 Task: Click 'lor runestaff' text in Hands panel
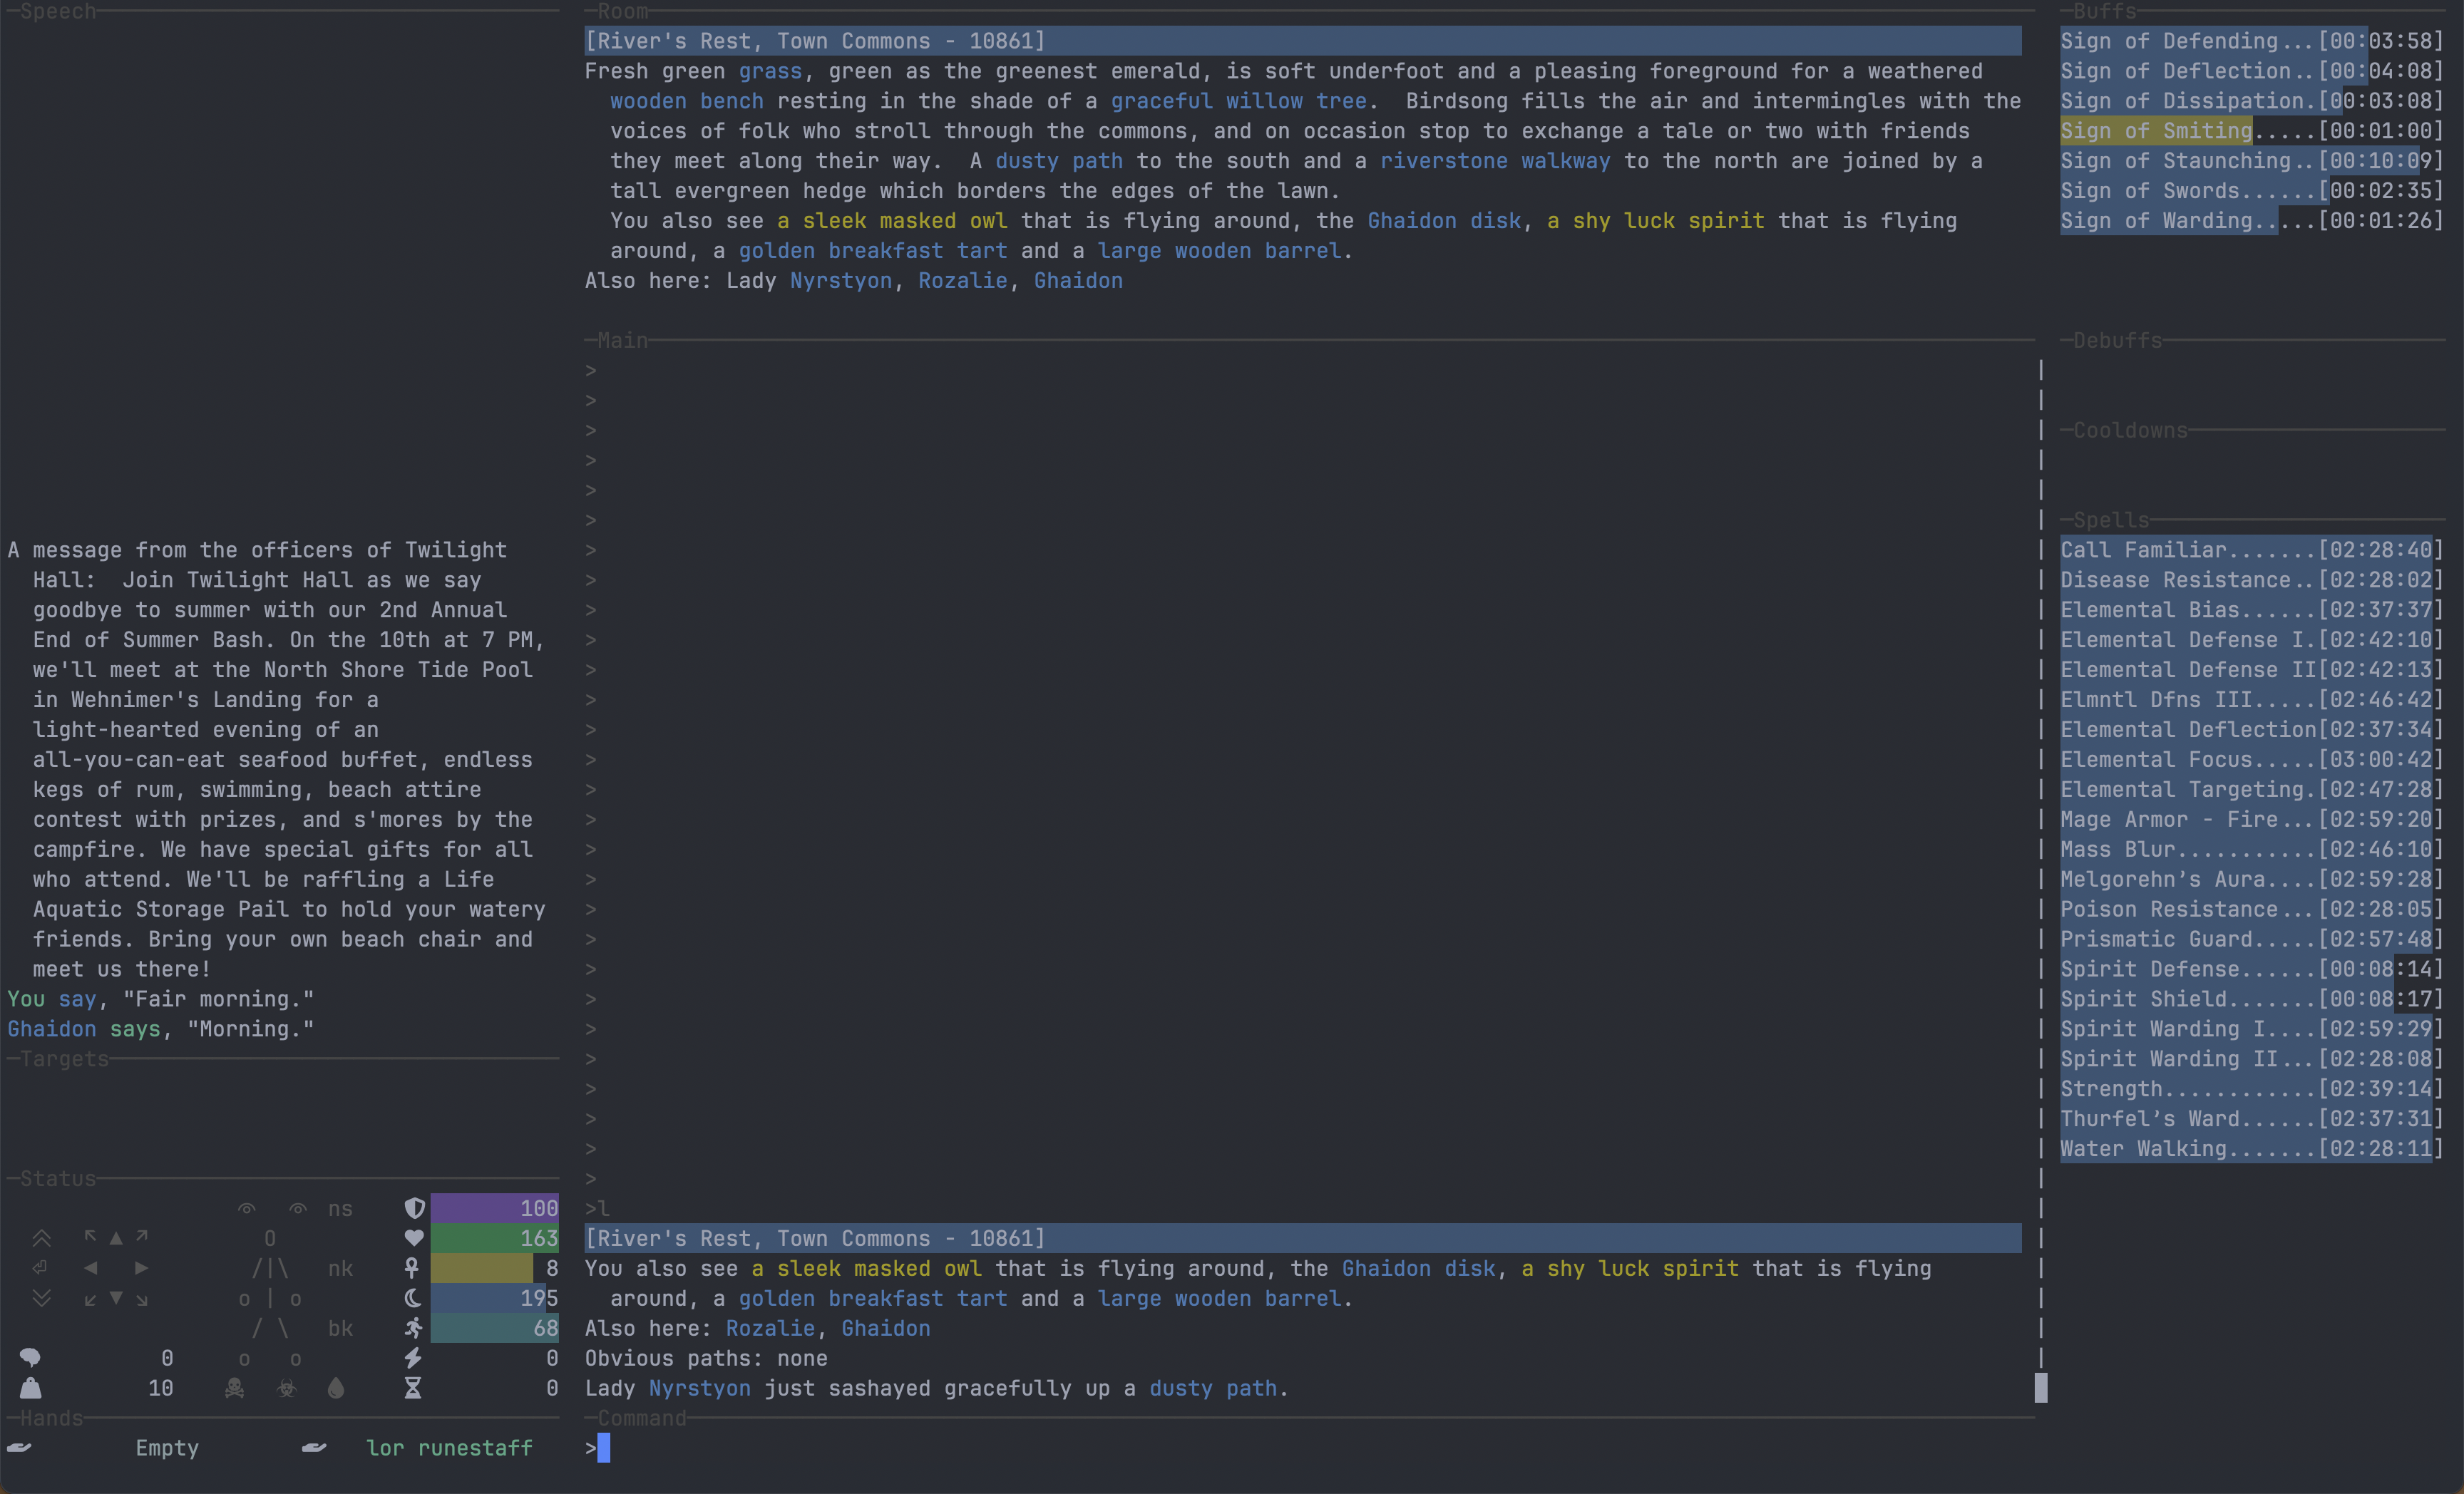tap(449, 1448)
